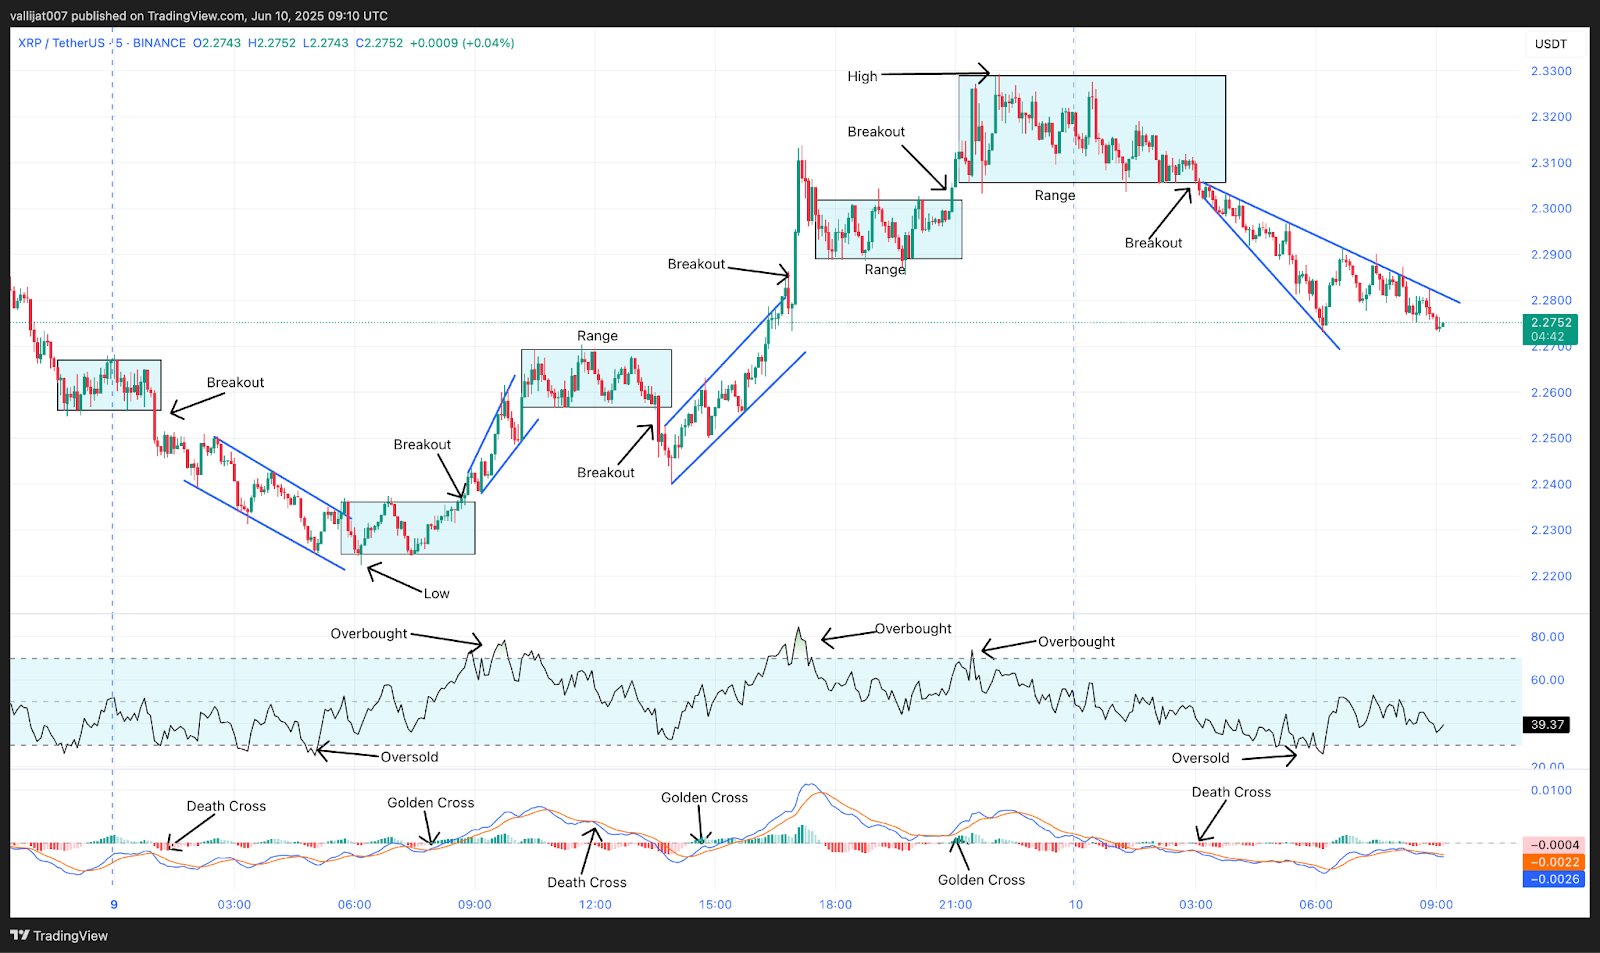This screenshot has height=953, width=1600.
Task: Click the blue -0.0026 MACD value tag
Action: pyautogui.click(x=1553, y=879)
